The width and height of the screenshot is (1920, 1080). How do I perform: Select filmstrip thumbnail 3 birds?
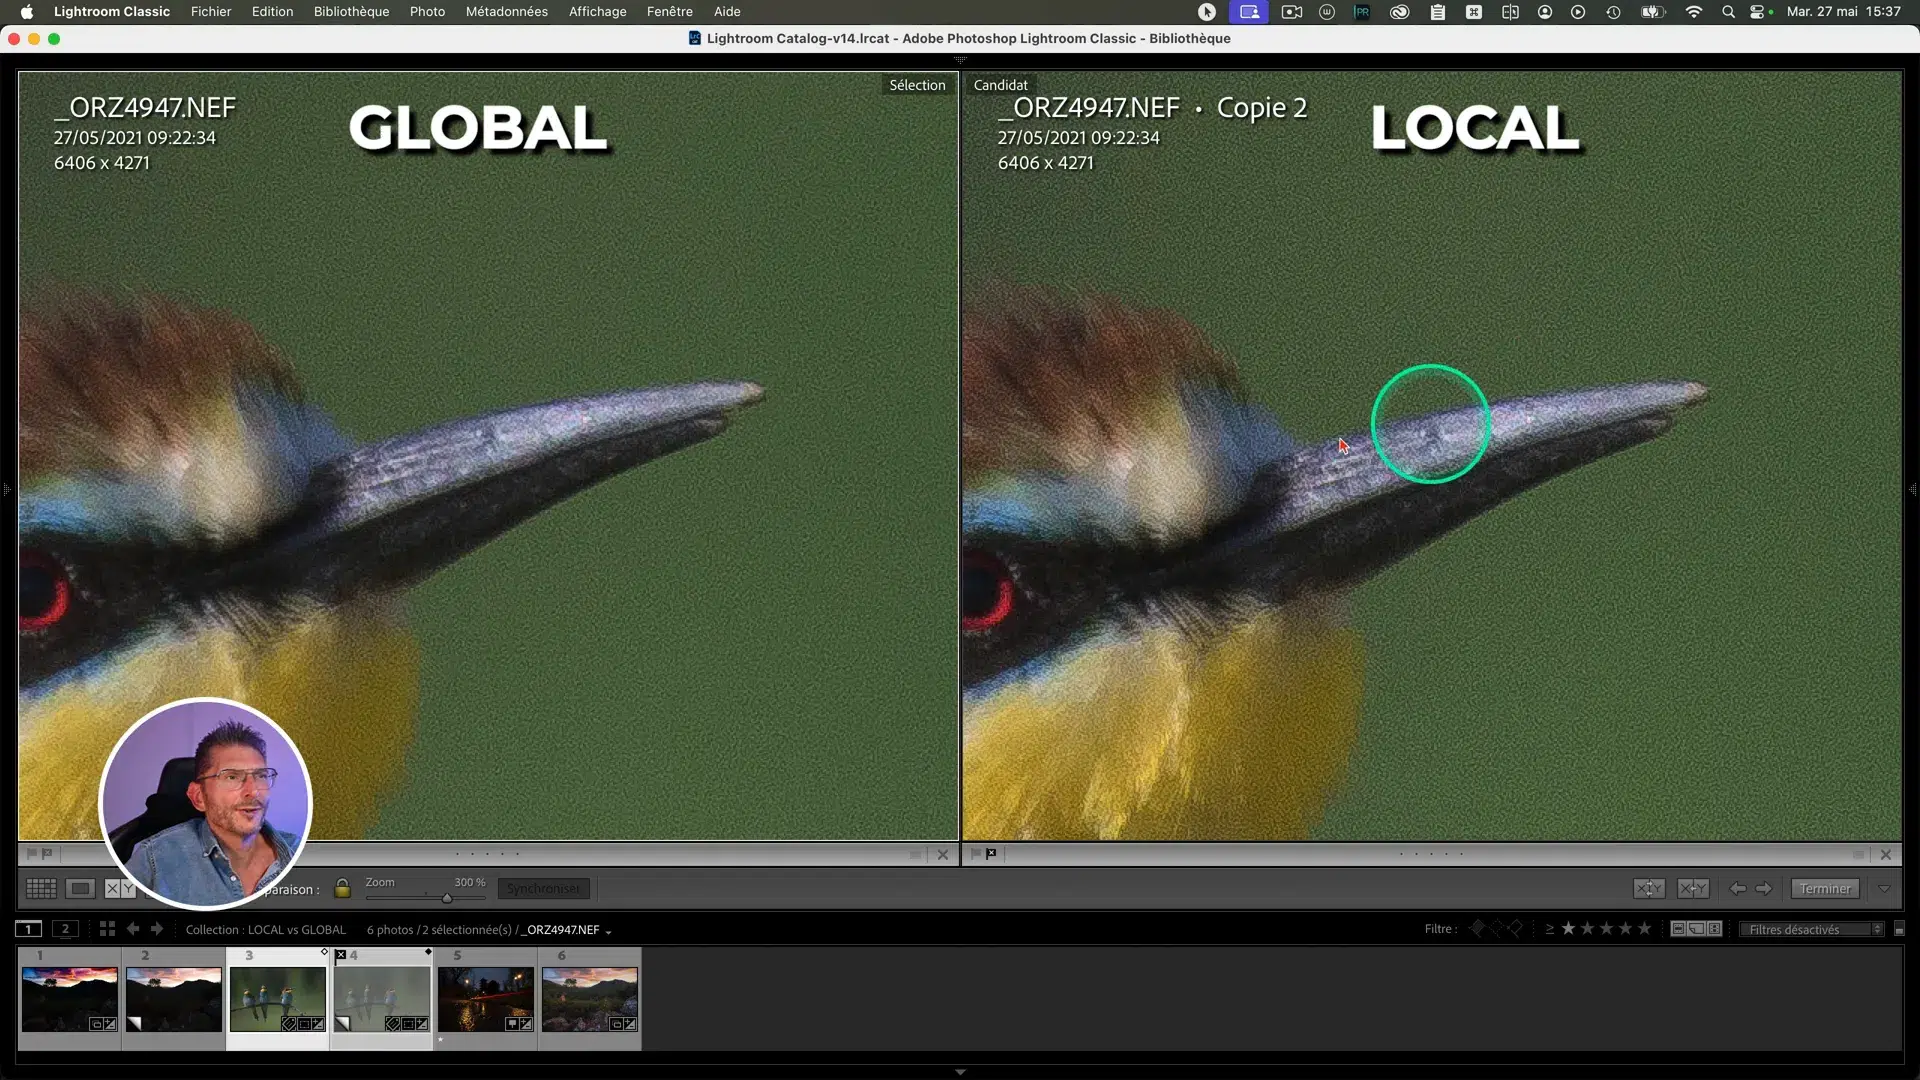(278, 999)
